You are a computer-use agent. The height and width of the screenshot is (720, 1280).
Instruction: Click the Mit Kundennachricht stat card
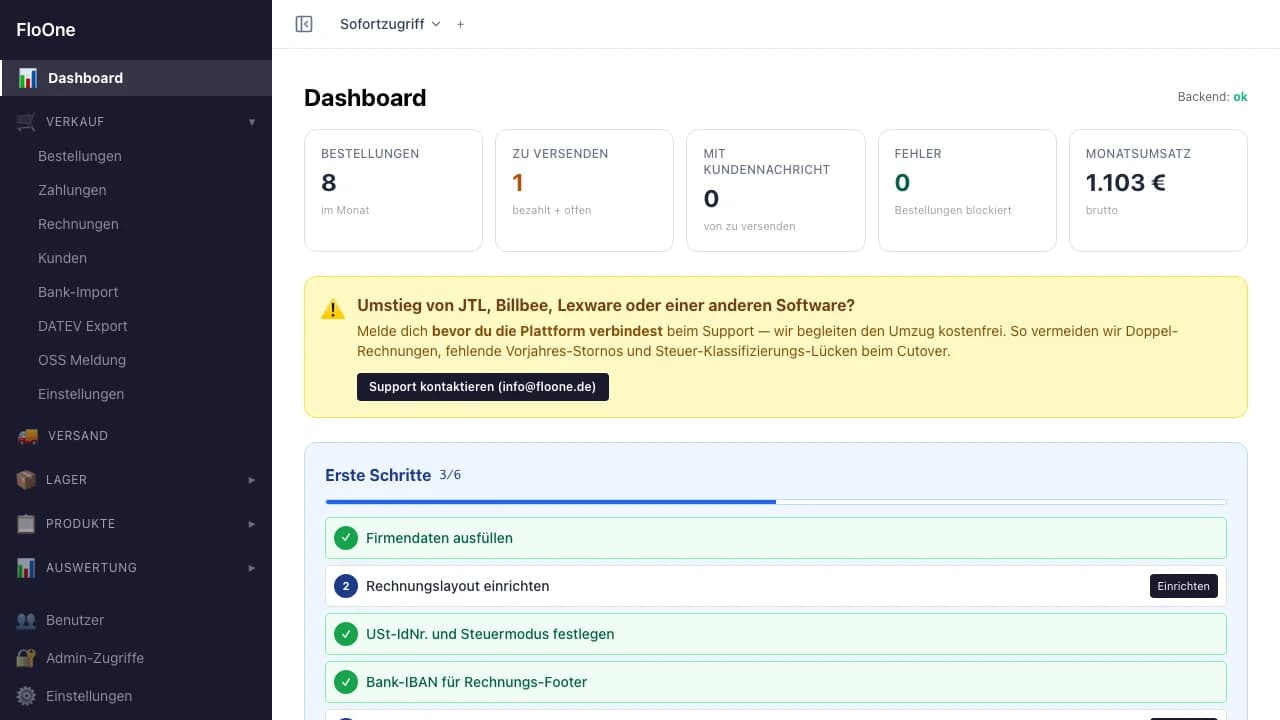776,190
